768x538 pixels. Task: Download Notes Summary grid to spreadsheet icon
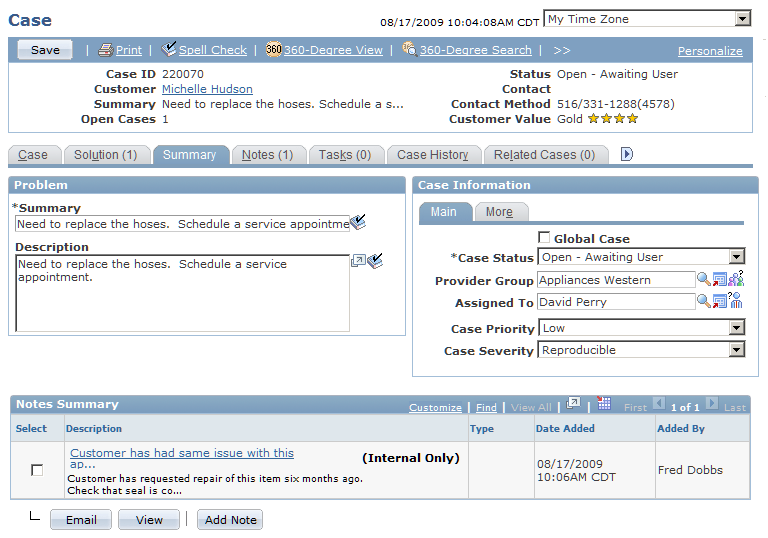pyautogui.click(x=604, y=403)
